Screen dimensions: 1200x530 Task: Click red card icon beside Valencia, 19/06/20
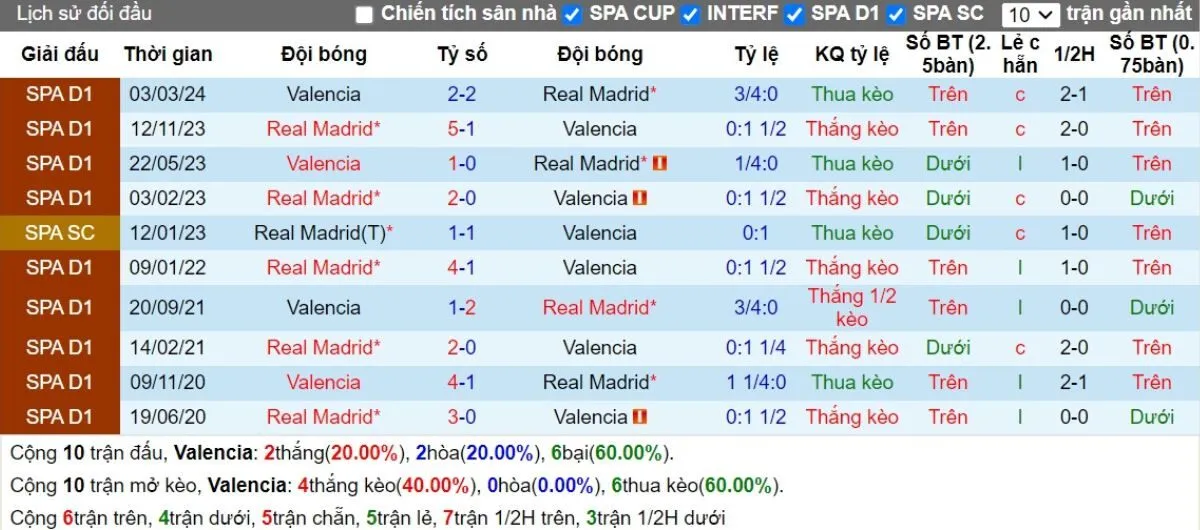[640, 416]
